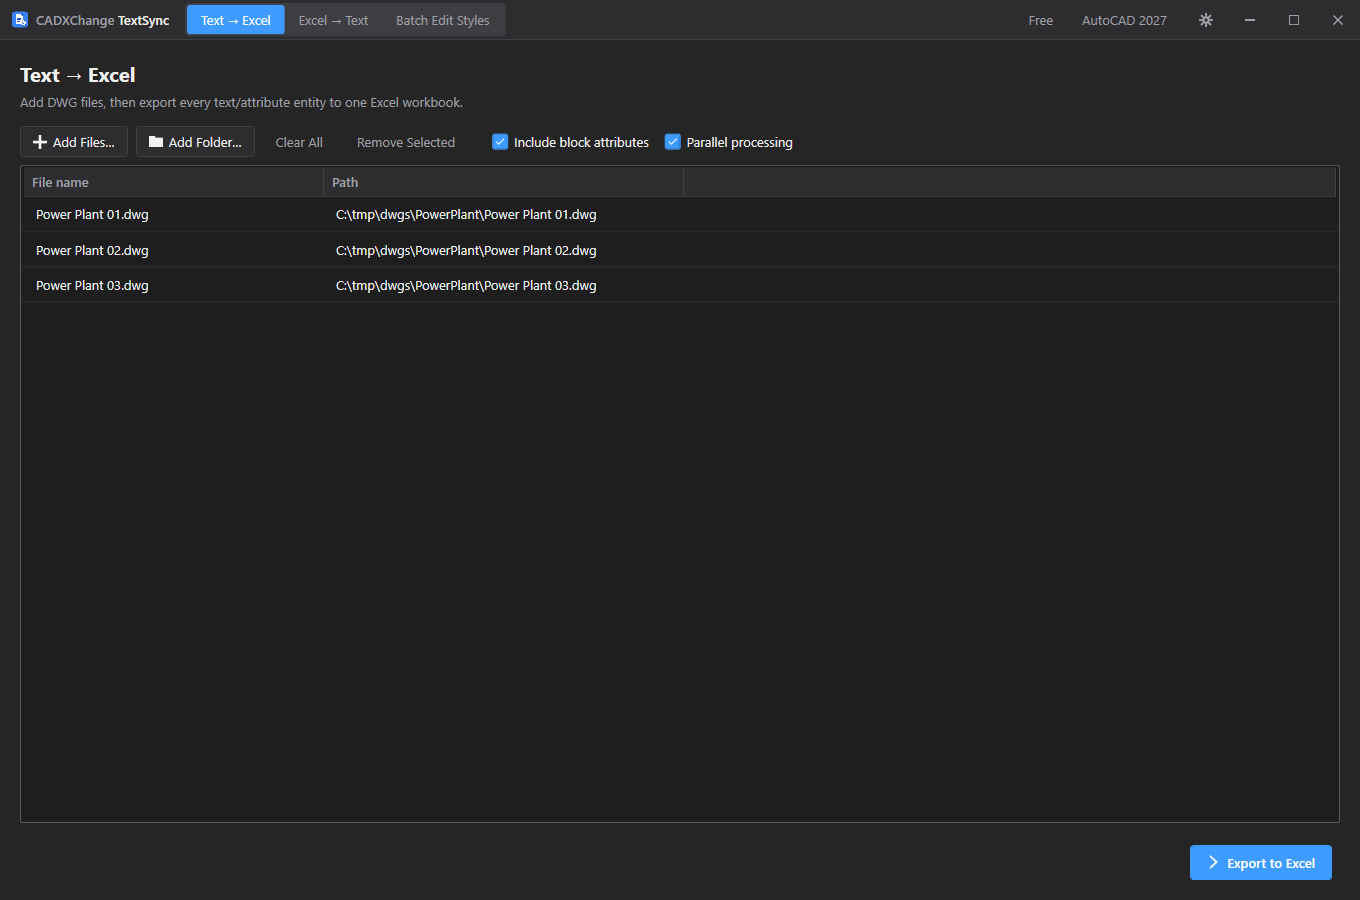Open the Batch Edit Styles tab

[443, 20]
